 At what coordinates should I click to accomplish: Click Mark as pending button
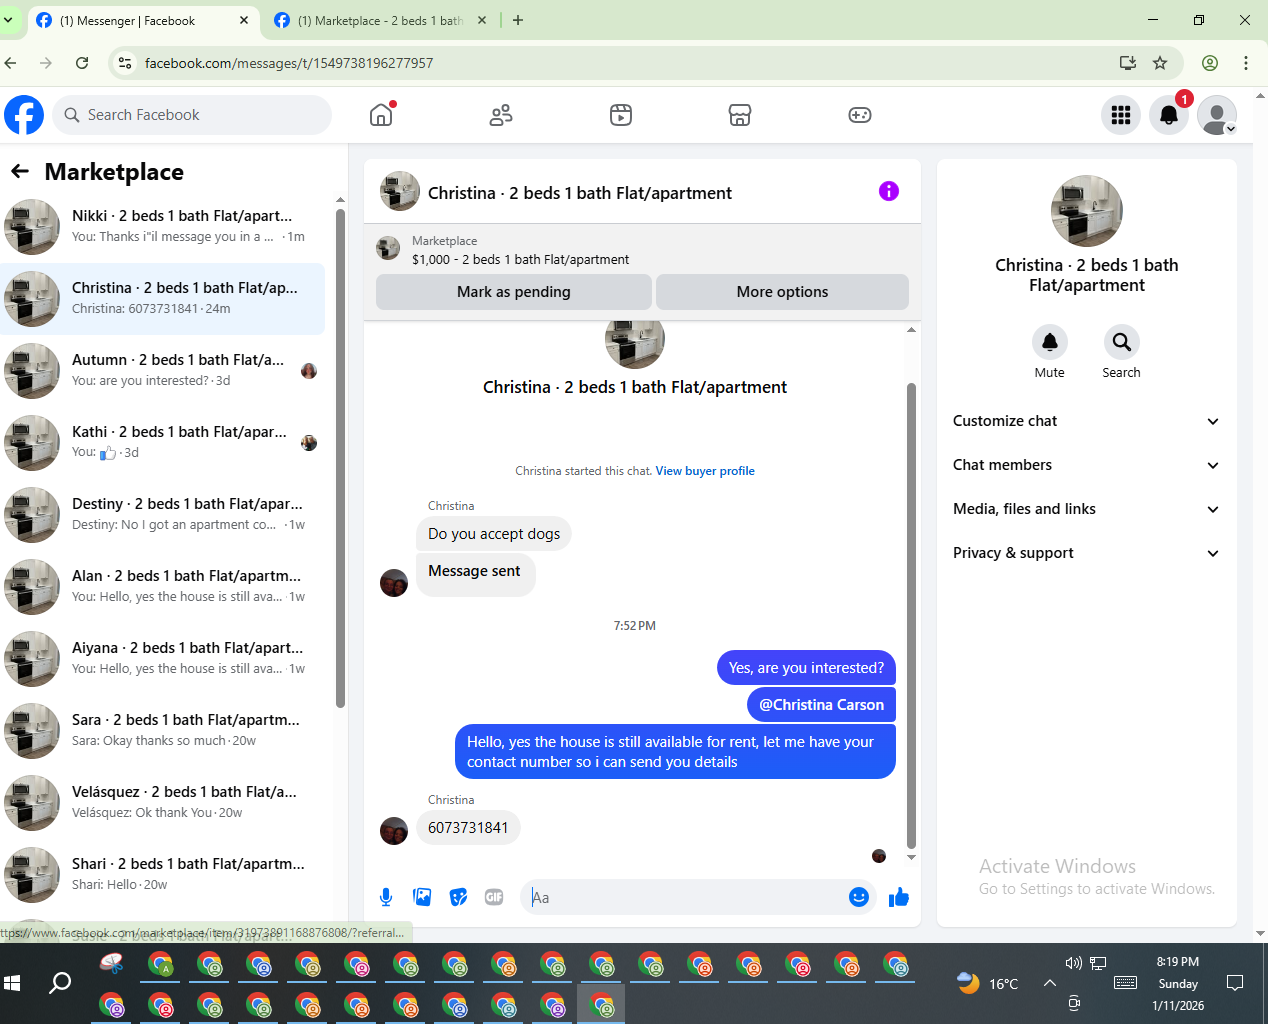(x=514, y=292)
